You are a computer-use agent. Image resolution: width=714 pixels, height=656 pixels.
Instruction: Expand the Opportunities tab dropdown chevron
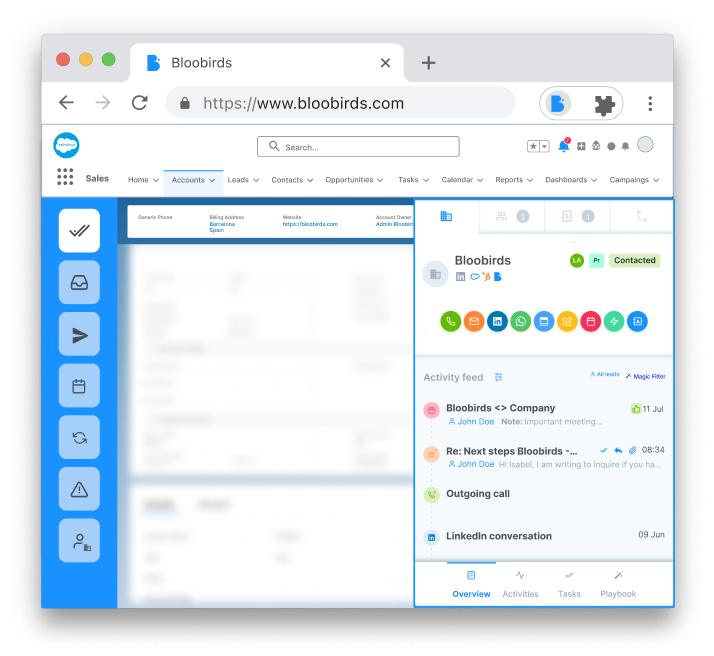(380, 180)
